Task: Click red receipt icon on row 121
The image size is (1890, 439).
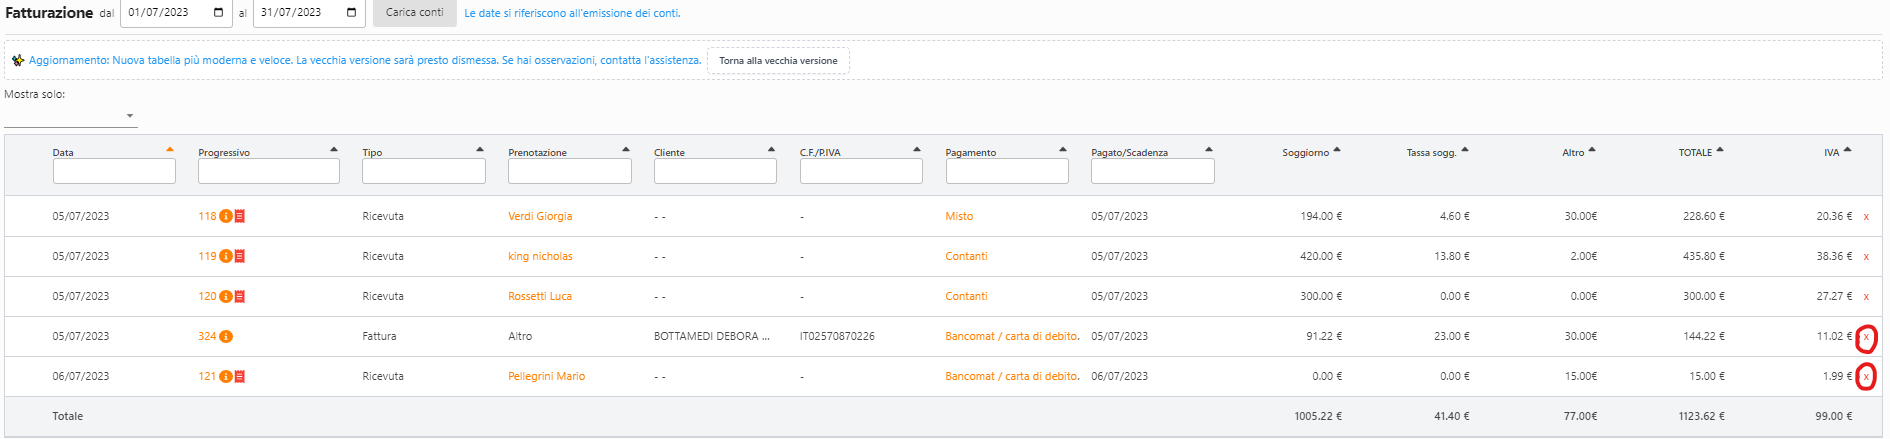Action: [x=240, y=376]
